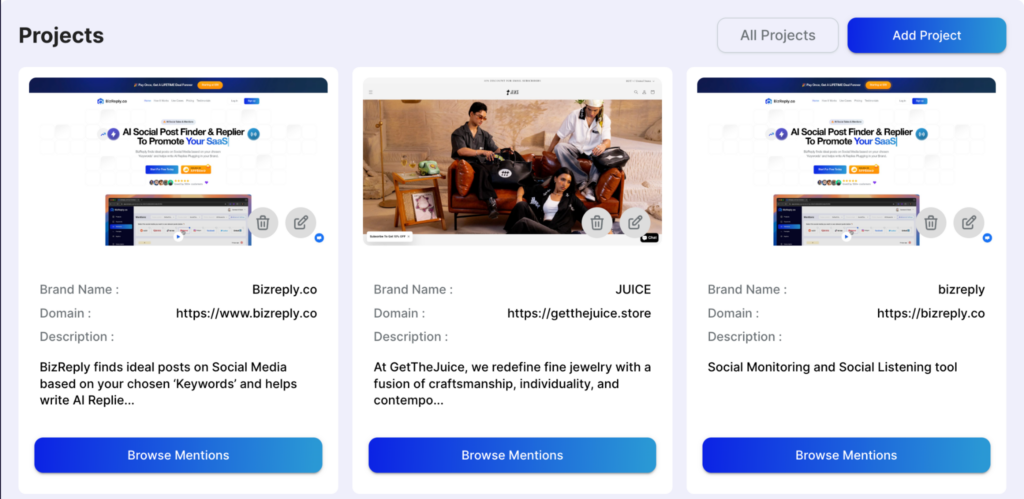Delete the JUICE project
Screen dimensions: 1024x499
597,222
